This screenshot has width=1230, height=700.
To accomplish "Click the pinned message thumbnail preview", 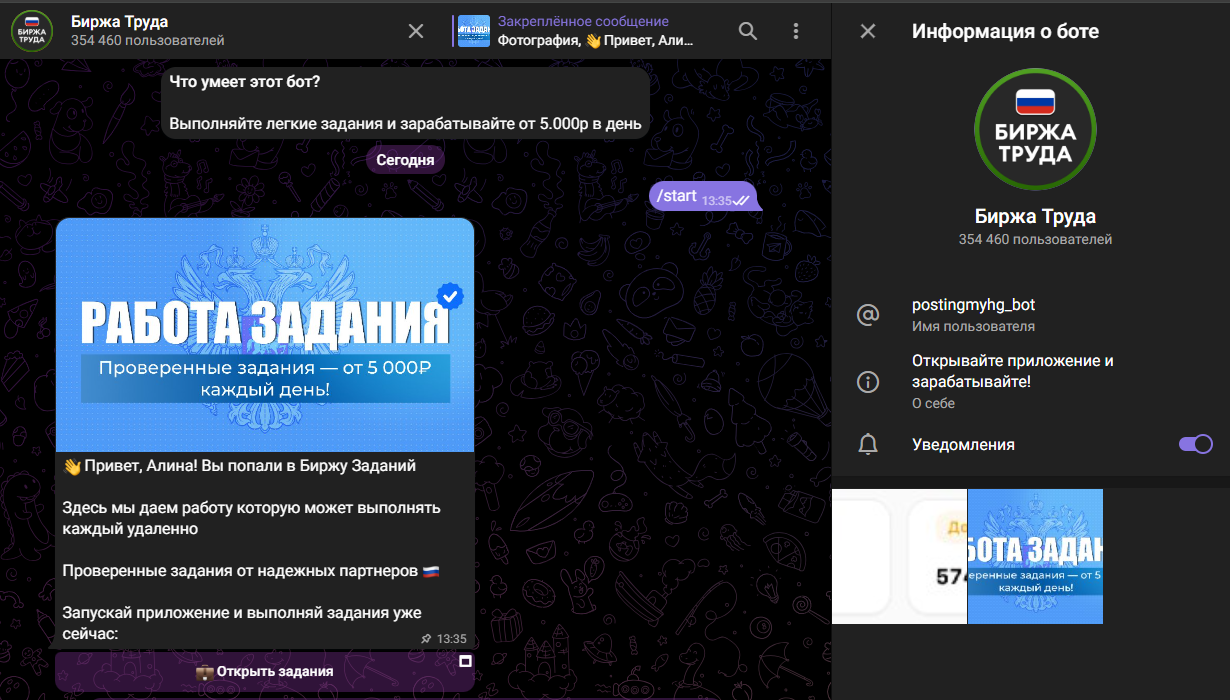I will pos(473,31).
